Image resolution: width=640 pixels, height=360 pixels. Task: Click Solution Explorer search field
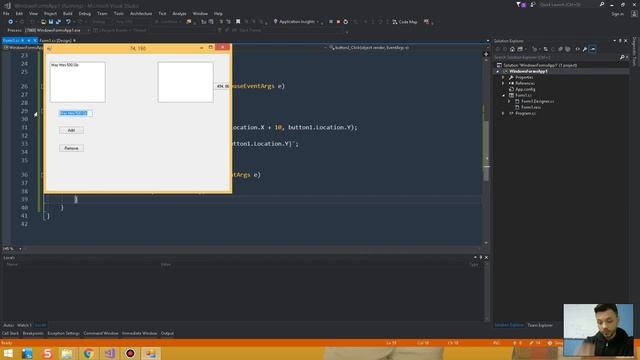tap(556, 57)
